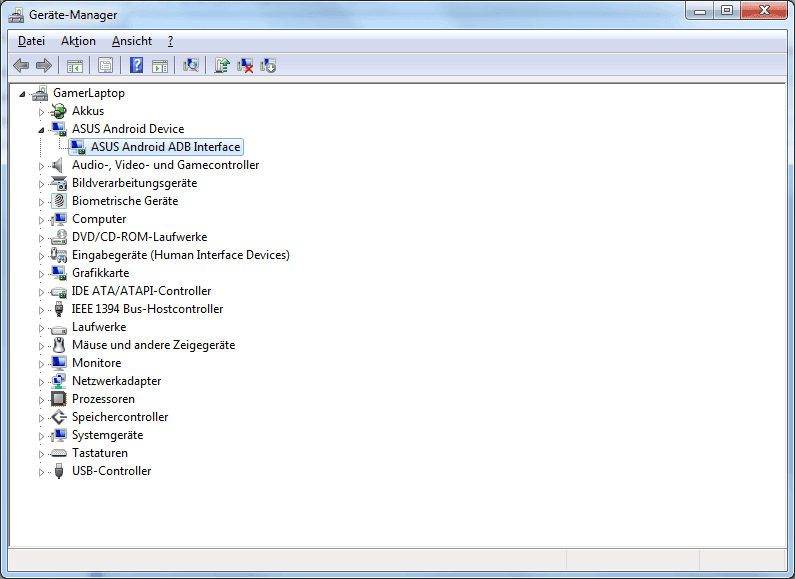The width and height of the screenshot is (795, 579).
Task: Expand the Netzwerkadapter category
Action: click(41, 382)
